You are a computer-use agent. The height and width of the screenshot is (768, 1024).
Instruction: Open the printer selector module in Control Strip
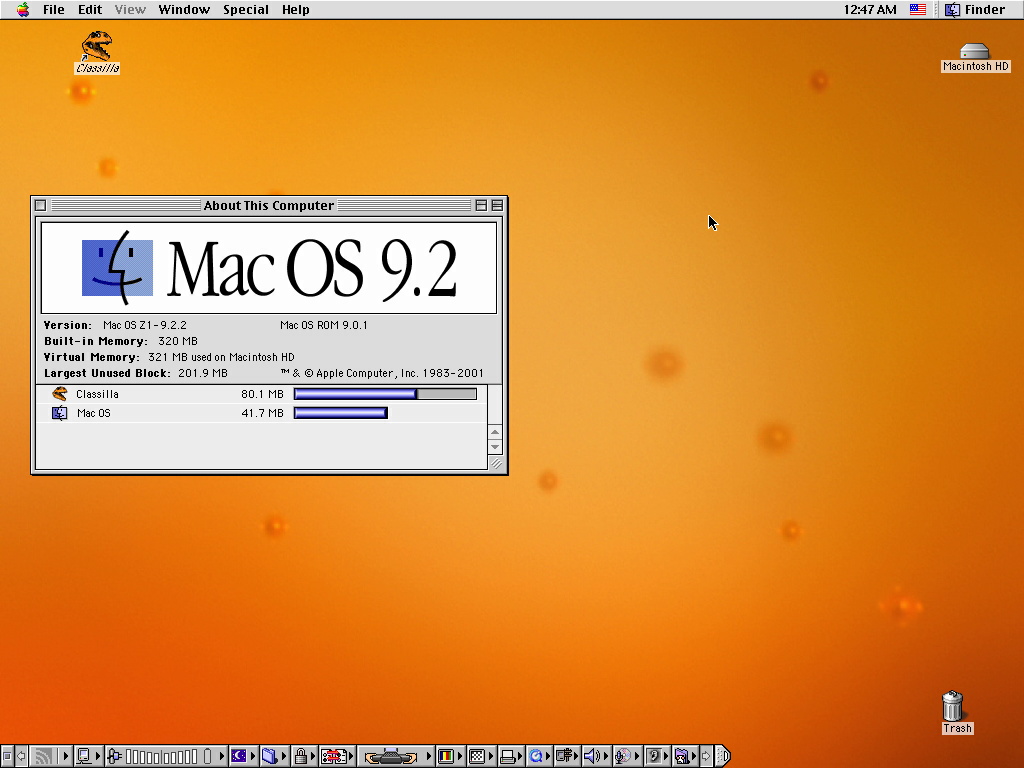[x=508, y=756]
